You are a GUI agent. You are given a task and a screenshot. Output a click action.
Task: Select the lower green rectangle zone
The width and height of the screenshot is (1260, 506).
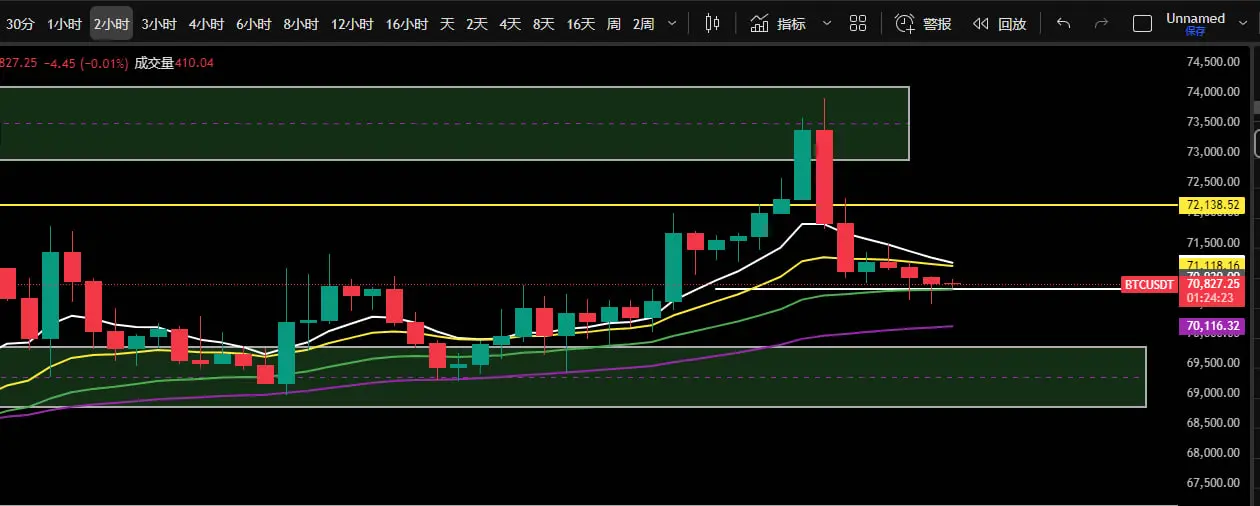(x=573, y=377)
